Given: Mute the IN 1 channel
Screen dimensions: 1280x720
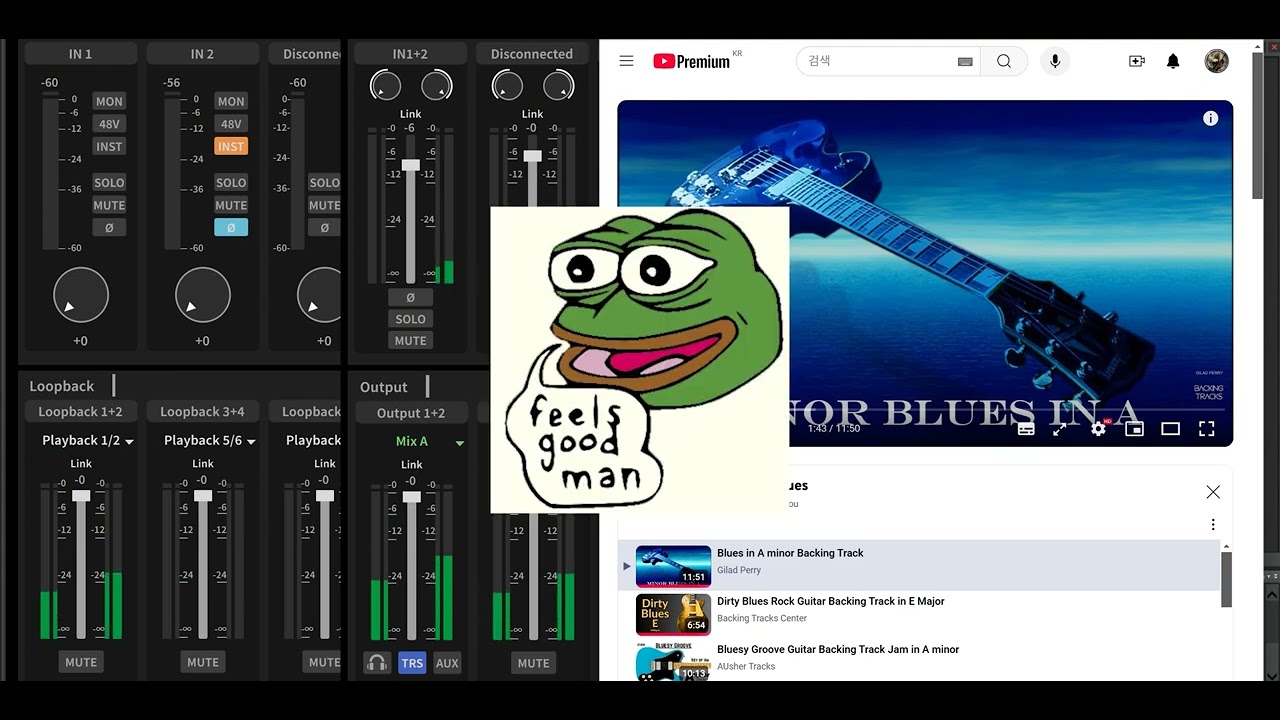Looking at the screenshot, I should pos(109,206).
